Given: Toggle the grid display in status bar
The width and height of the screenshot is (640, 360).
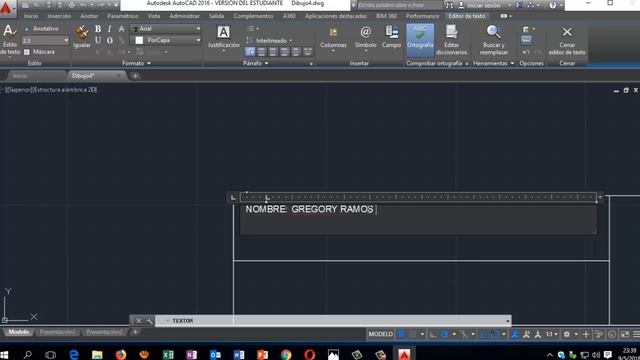Looking at the screenshot, I should pyautogui.click(x=402, y=334).
